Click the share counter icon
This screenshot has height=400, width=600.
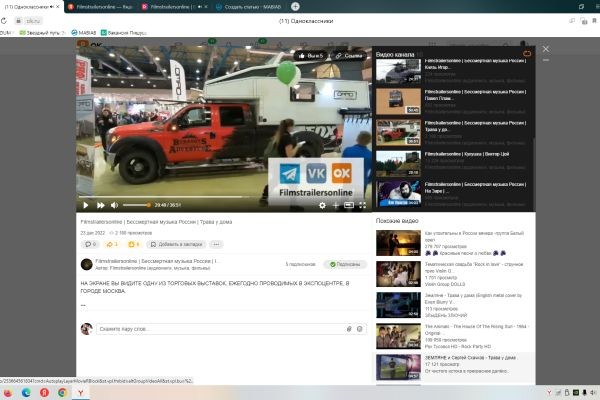coord(112,244)
